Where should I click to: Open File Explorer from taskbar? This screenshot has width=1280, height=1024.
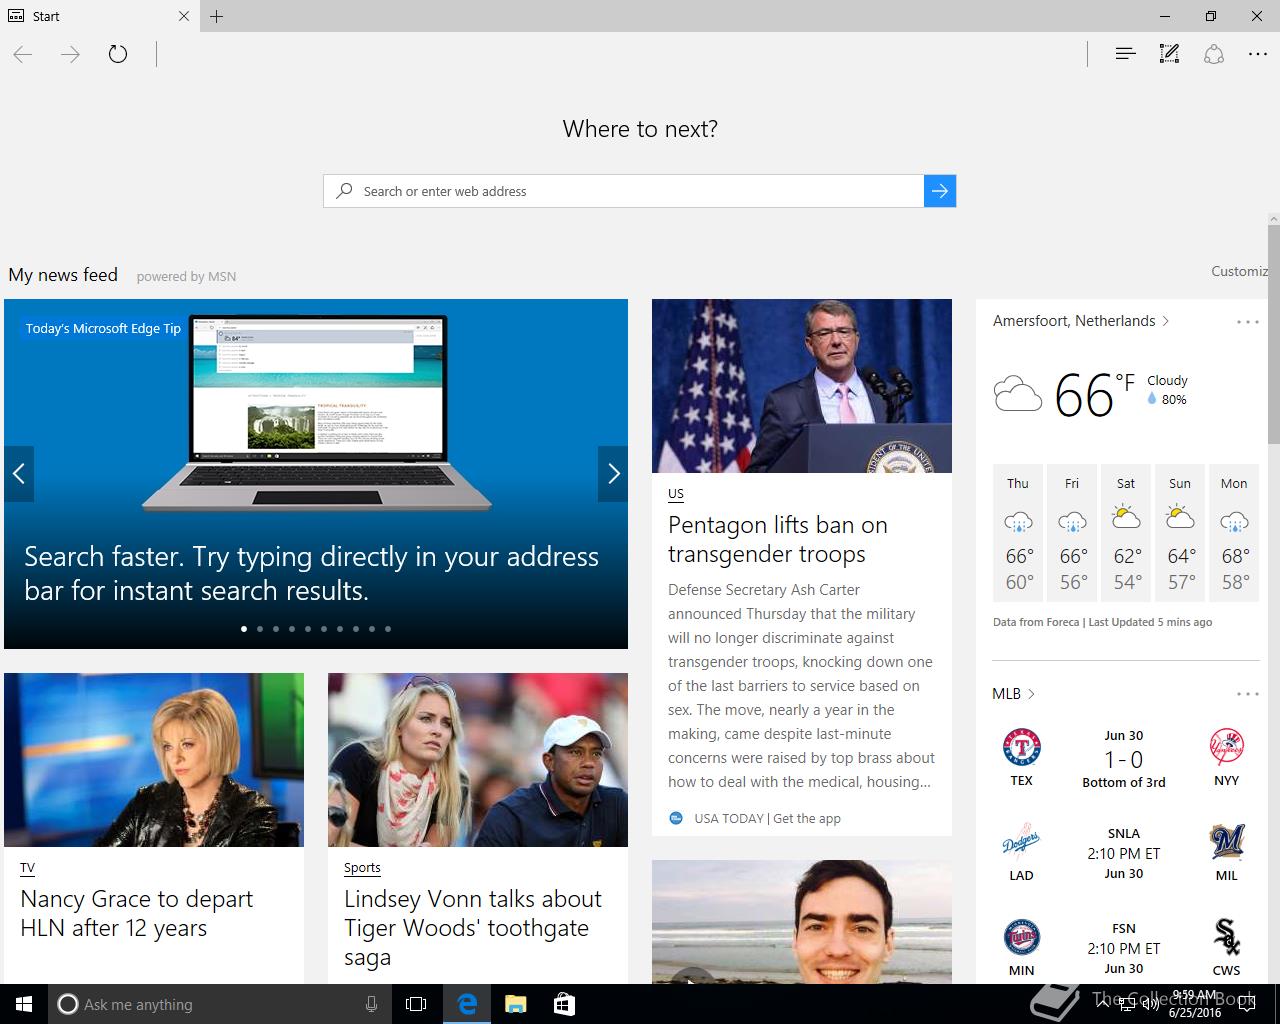pyautogui.click(x=515, y=1004)
